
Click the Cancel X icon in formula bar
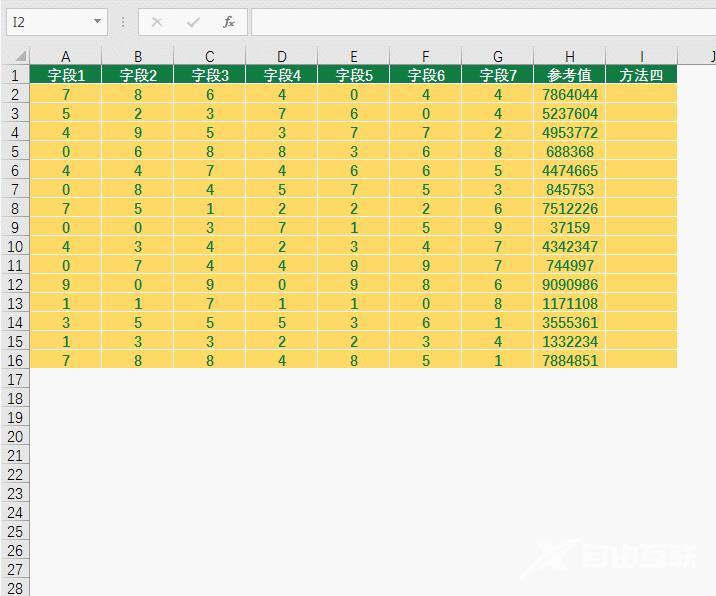coord(157,22)
